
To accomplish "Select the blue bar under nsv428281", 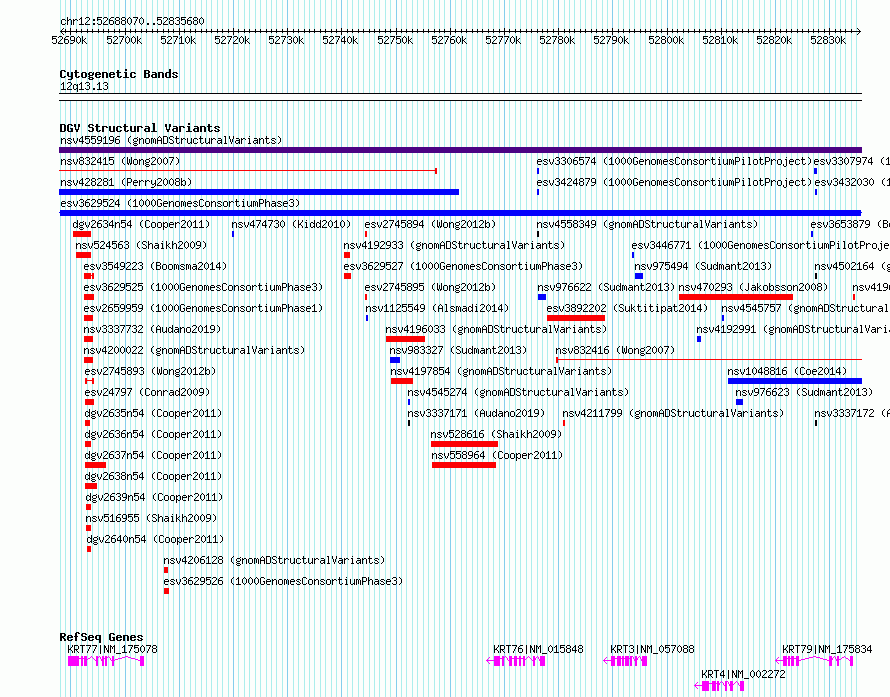I will 259,192.
